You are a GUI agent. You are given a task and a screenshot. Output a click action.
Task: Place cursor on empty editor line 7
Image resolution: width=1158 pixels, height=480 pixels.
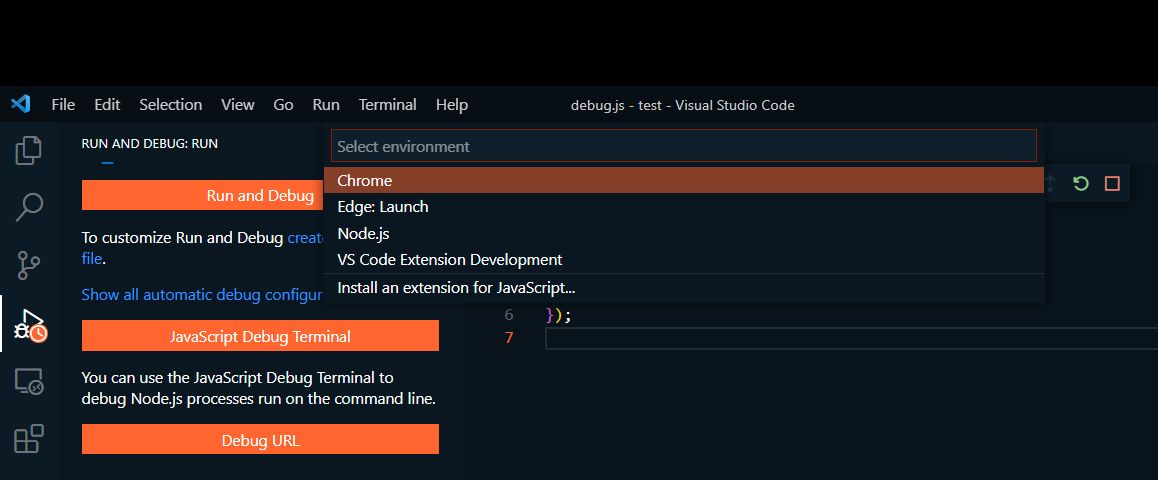click(852, 338)
